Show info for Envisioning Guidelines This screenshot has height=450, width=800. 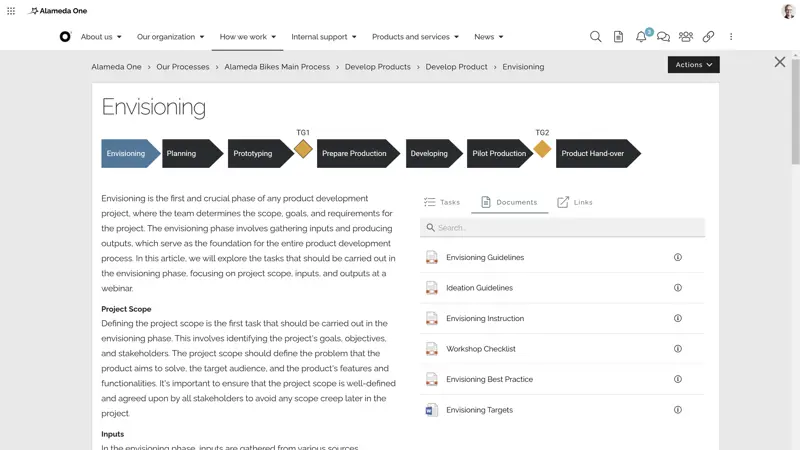[678, 257]
